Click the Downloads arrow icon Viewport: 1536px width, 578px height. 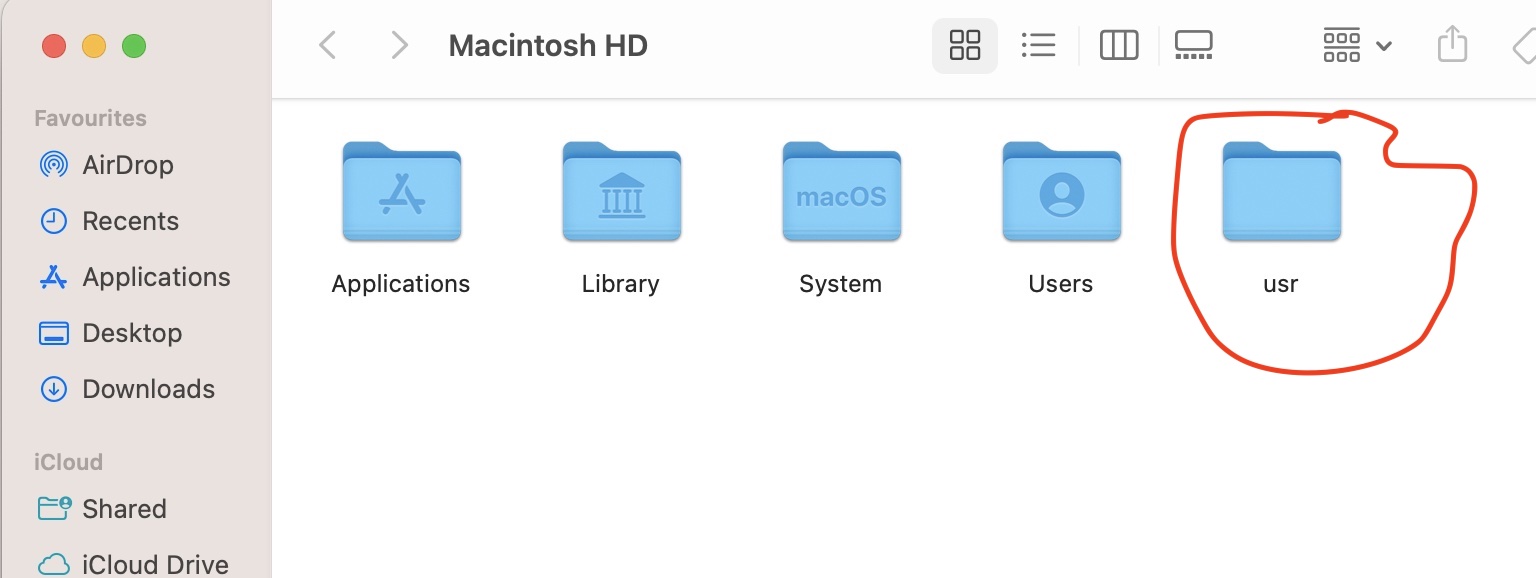click(x=53, y=389)
